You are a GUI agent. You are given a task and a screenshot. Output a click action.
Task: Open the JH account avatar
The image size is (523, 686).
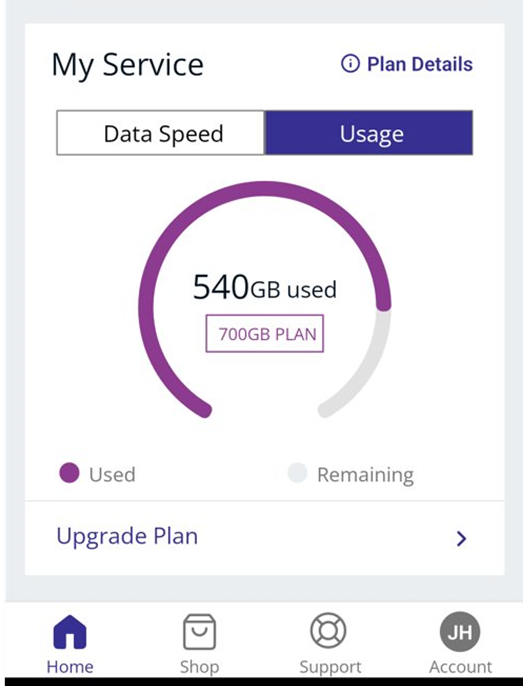[x=460, y=631]
